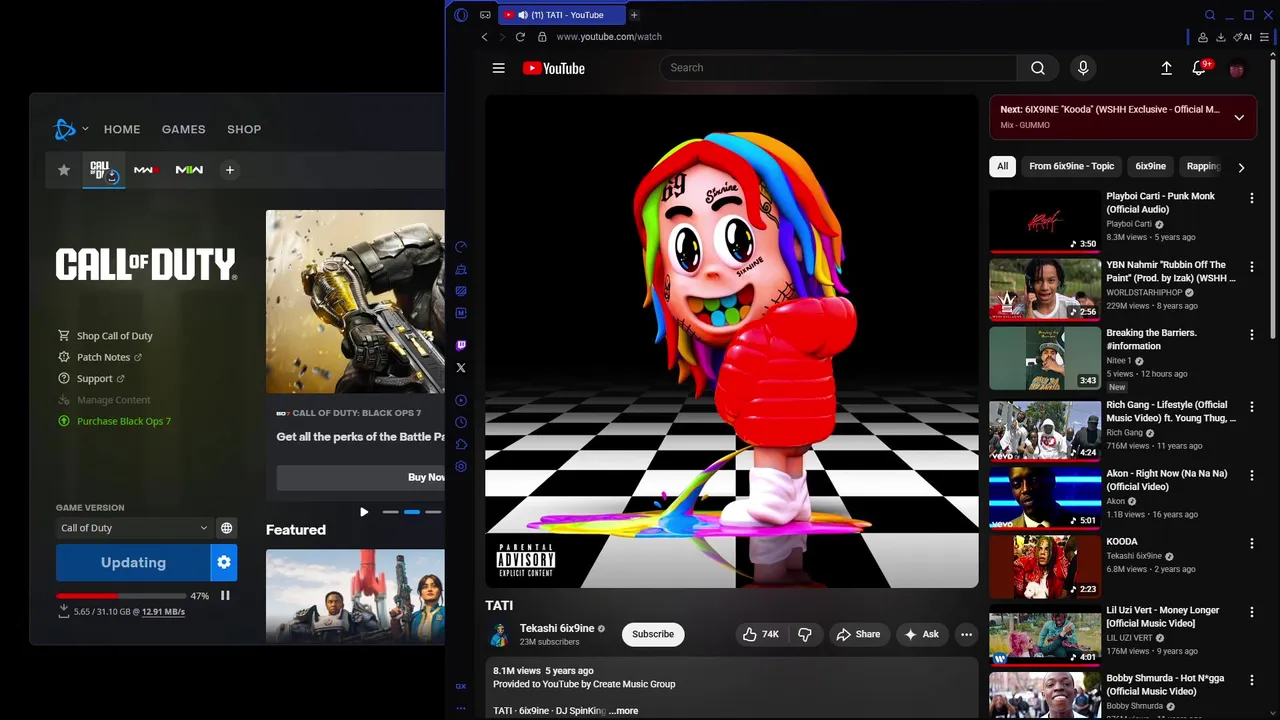Image resolution: width=1280 pixels, height=720 pixels.
Task: Open a new browser tab
Action: pos(634,15)
